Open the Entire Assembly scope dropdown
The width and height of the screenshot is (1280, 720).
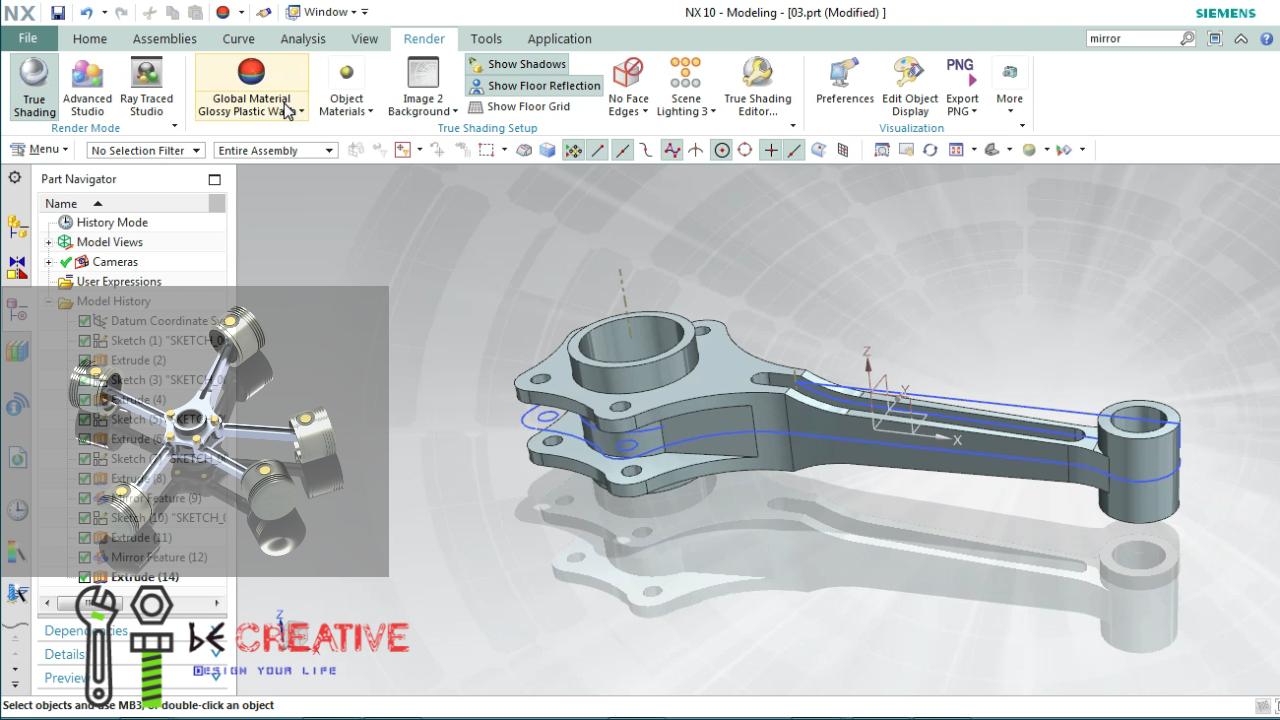coord(275,151)
